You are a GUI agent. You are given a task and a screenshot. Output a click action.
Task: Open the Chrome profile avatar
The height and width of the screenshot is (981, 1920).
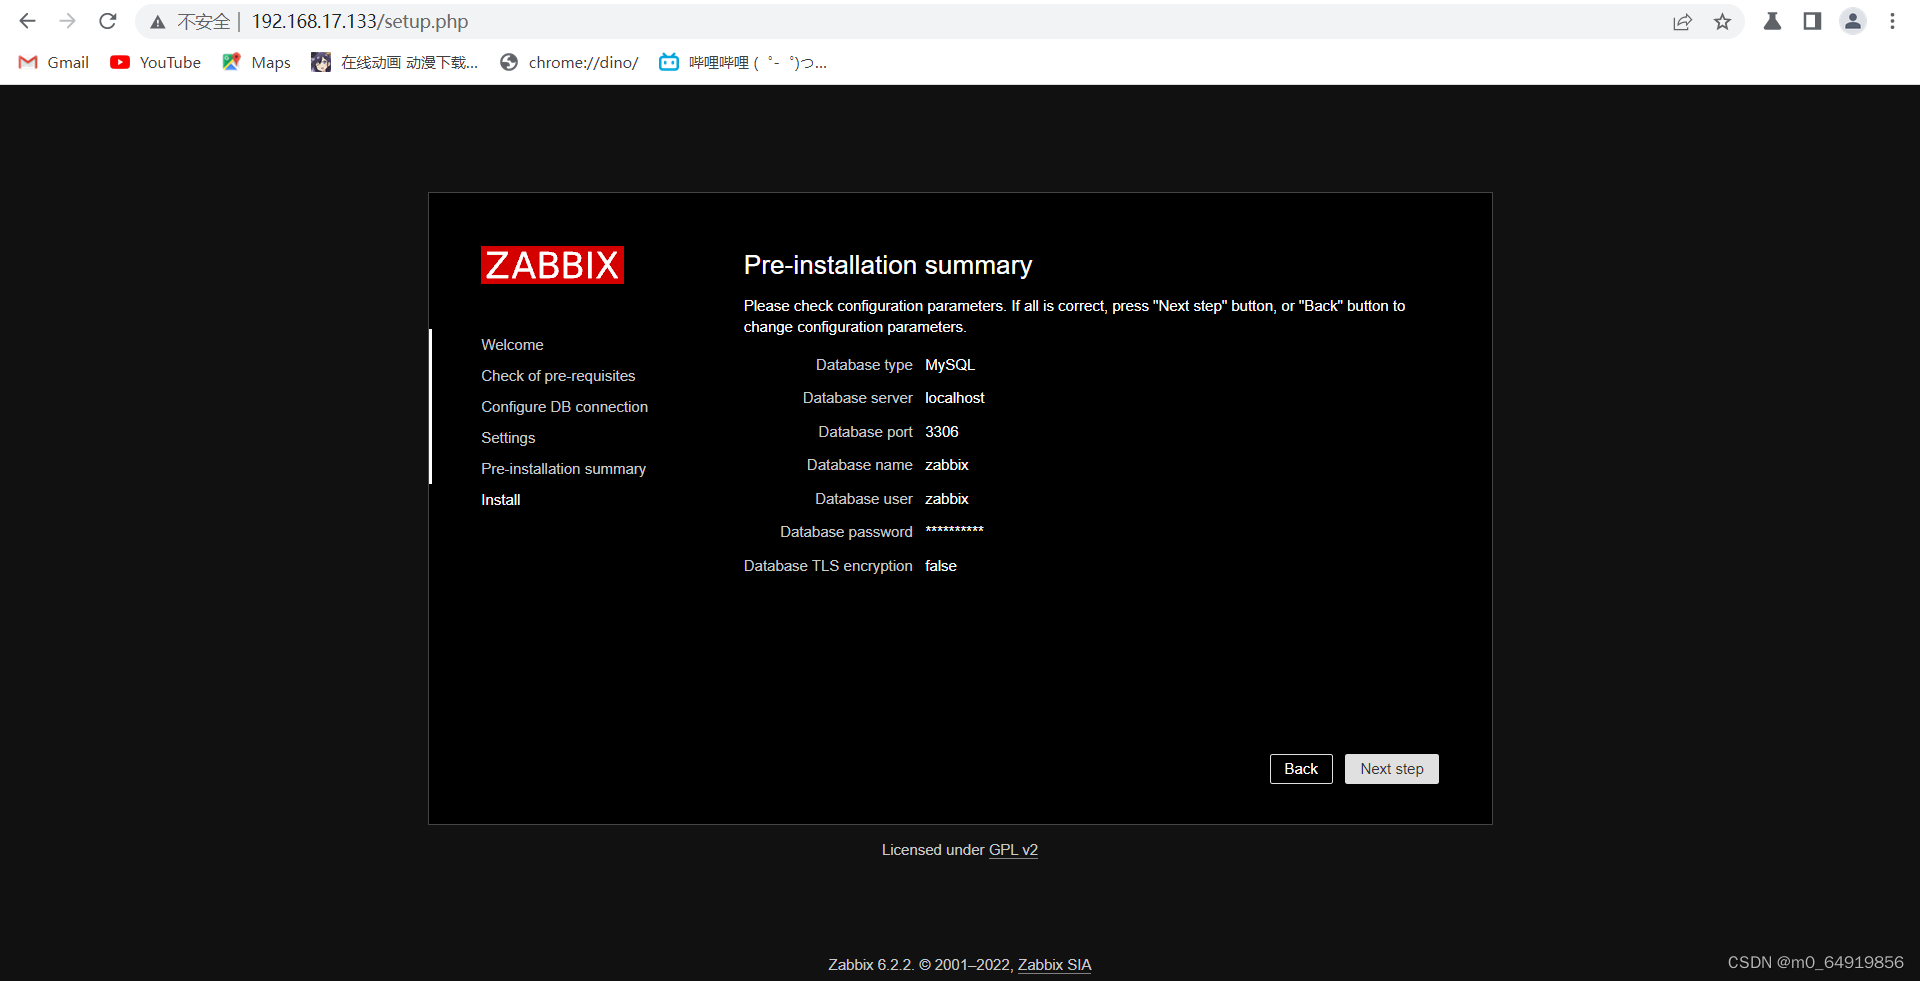point(1853,21)
